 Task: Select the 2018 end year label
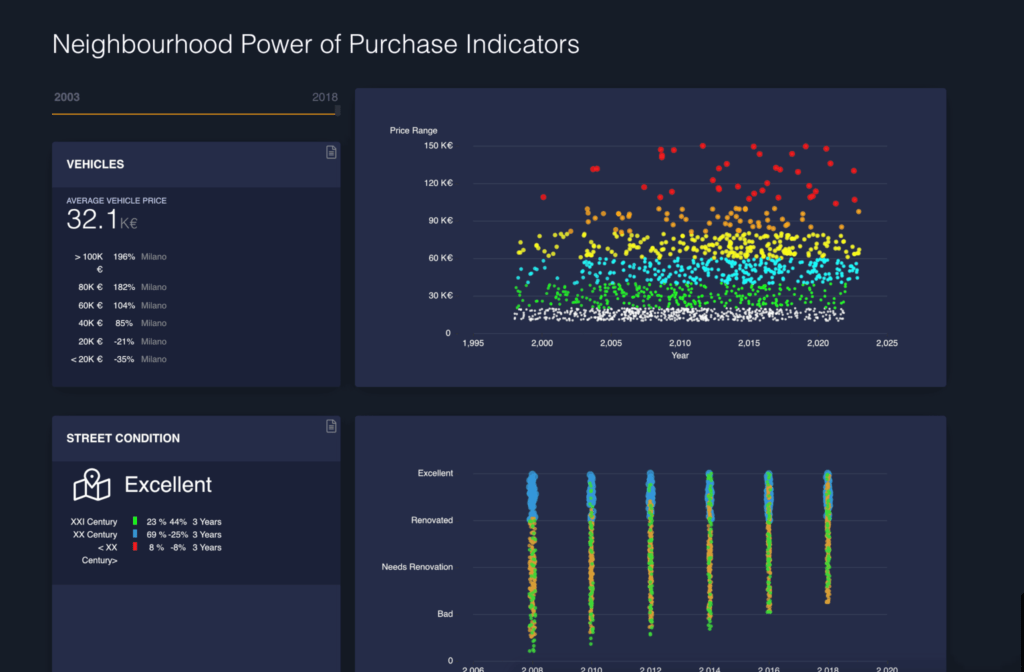coord(324,98)
